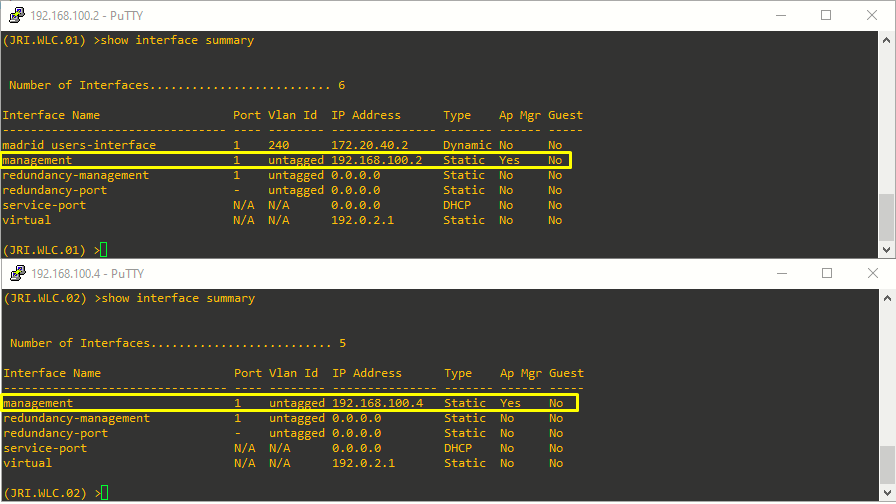The width and height of the screenshot is (896, 504).
Task: Click 'service-port' in the WLC.02 window
Action: pos(45,448)
